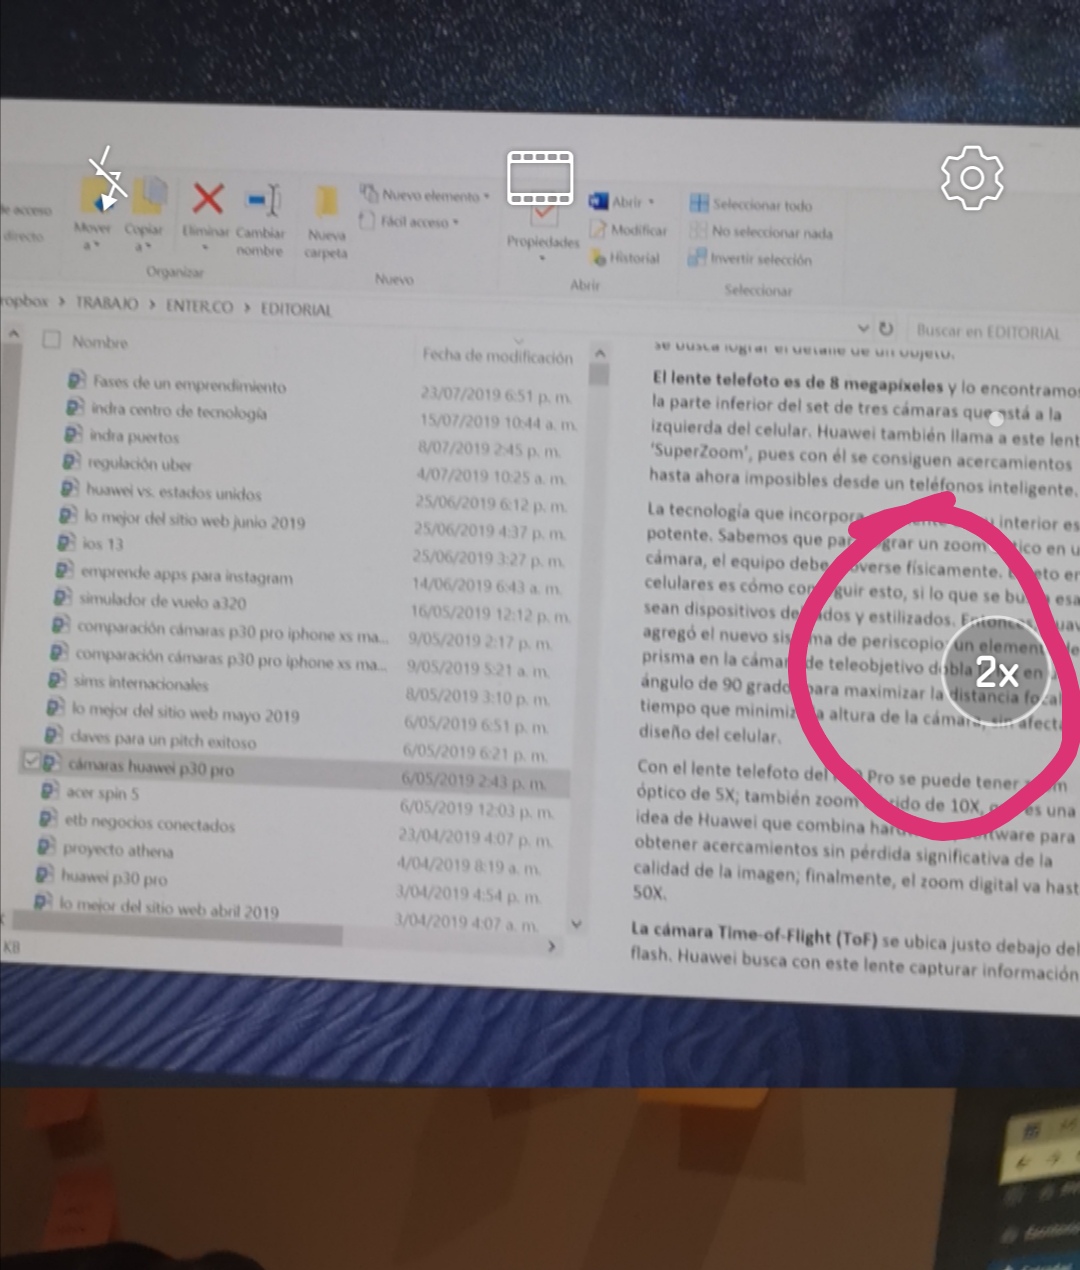
Task: Click the file list vertical scrollbar thumb
Action: 599,374
